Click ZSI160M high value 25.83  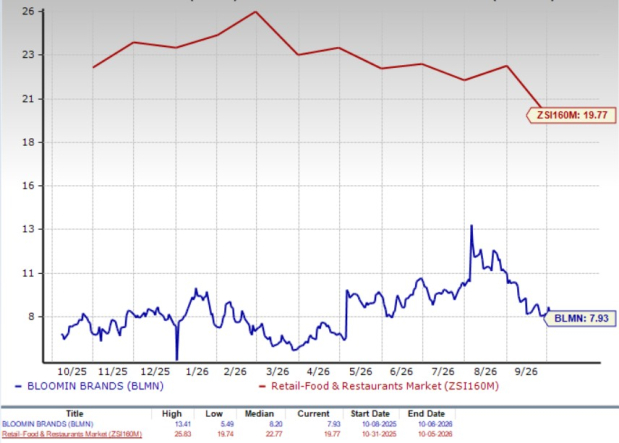pos(183,434)
